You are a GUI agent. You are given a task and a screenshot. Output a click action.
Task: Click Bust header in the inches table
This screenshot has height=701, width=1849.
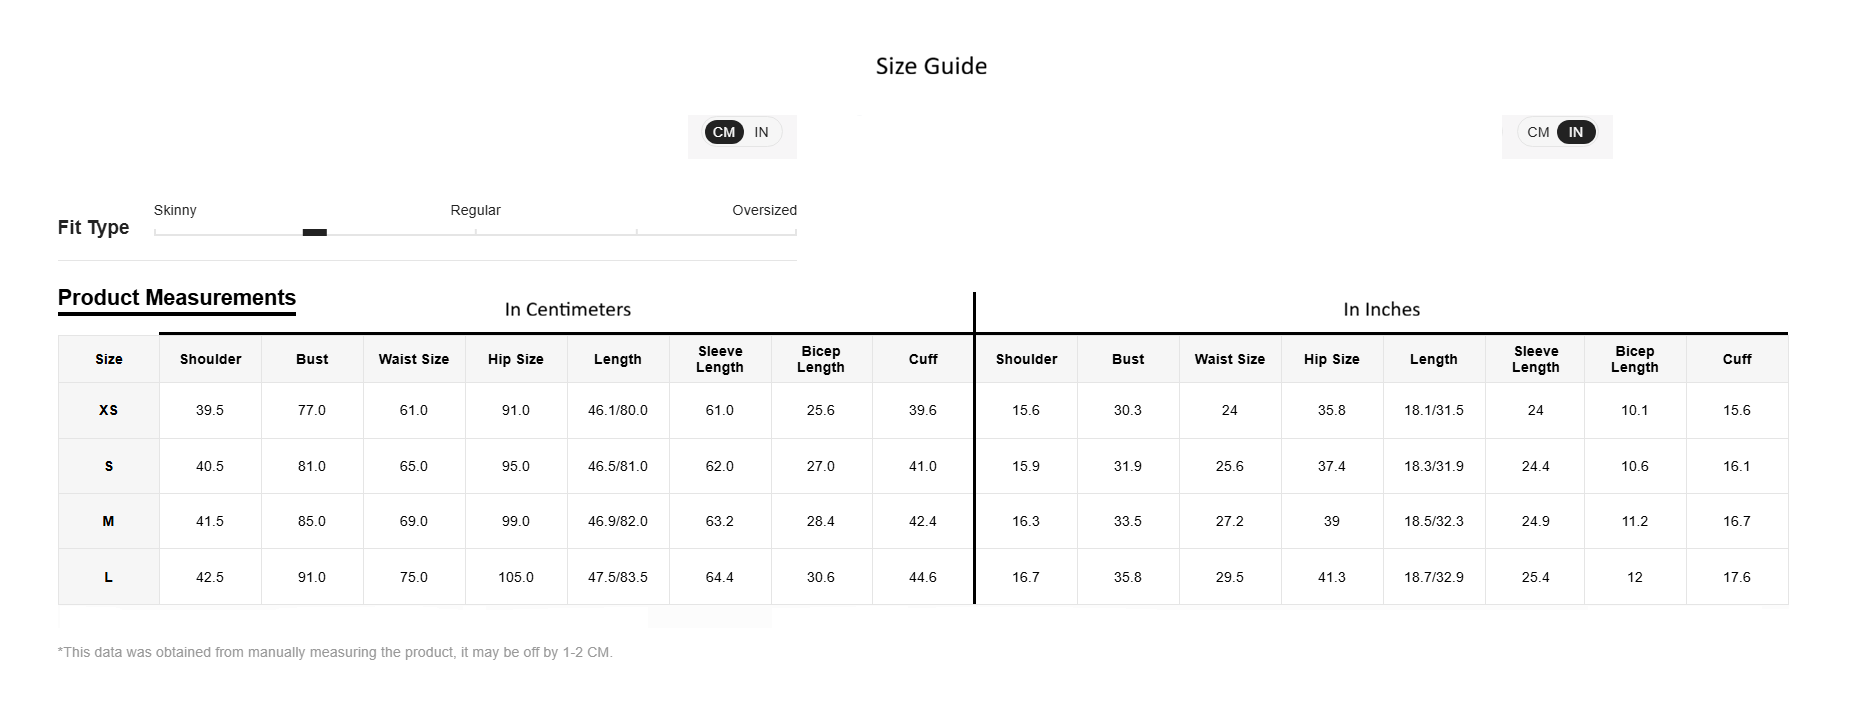click(x=1128, y=359)
